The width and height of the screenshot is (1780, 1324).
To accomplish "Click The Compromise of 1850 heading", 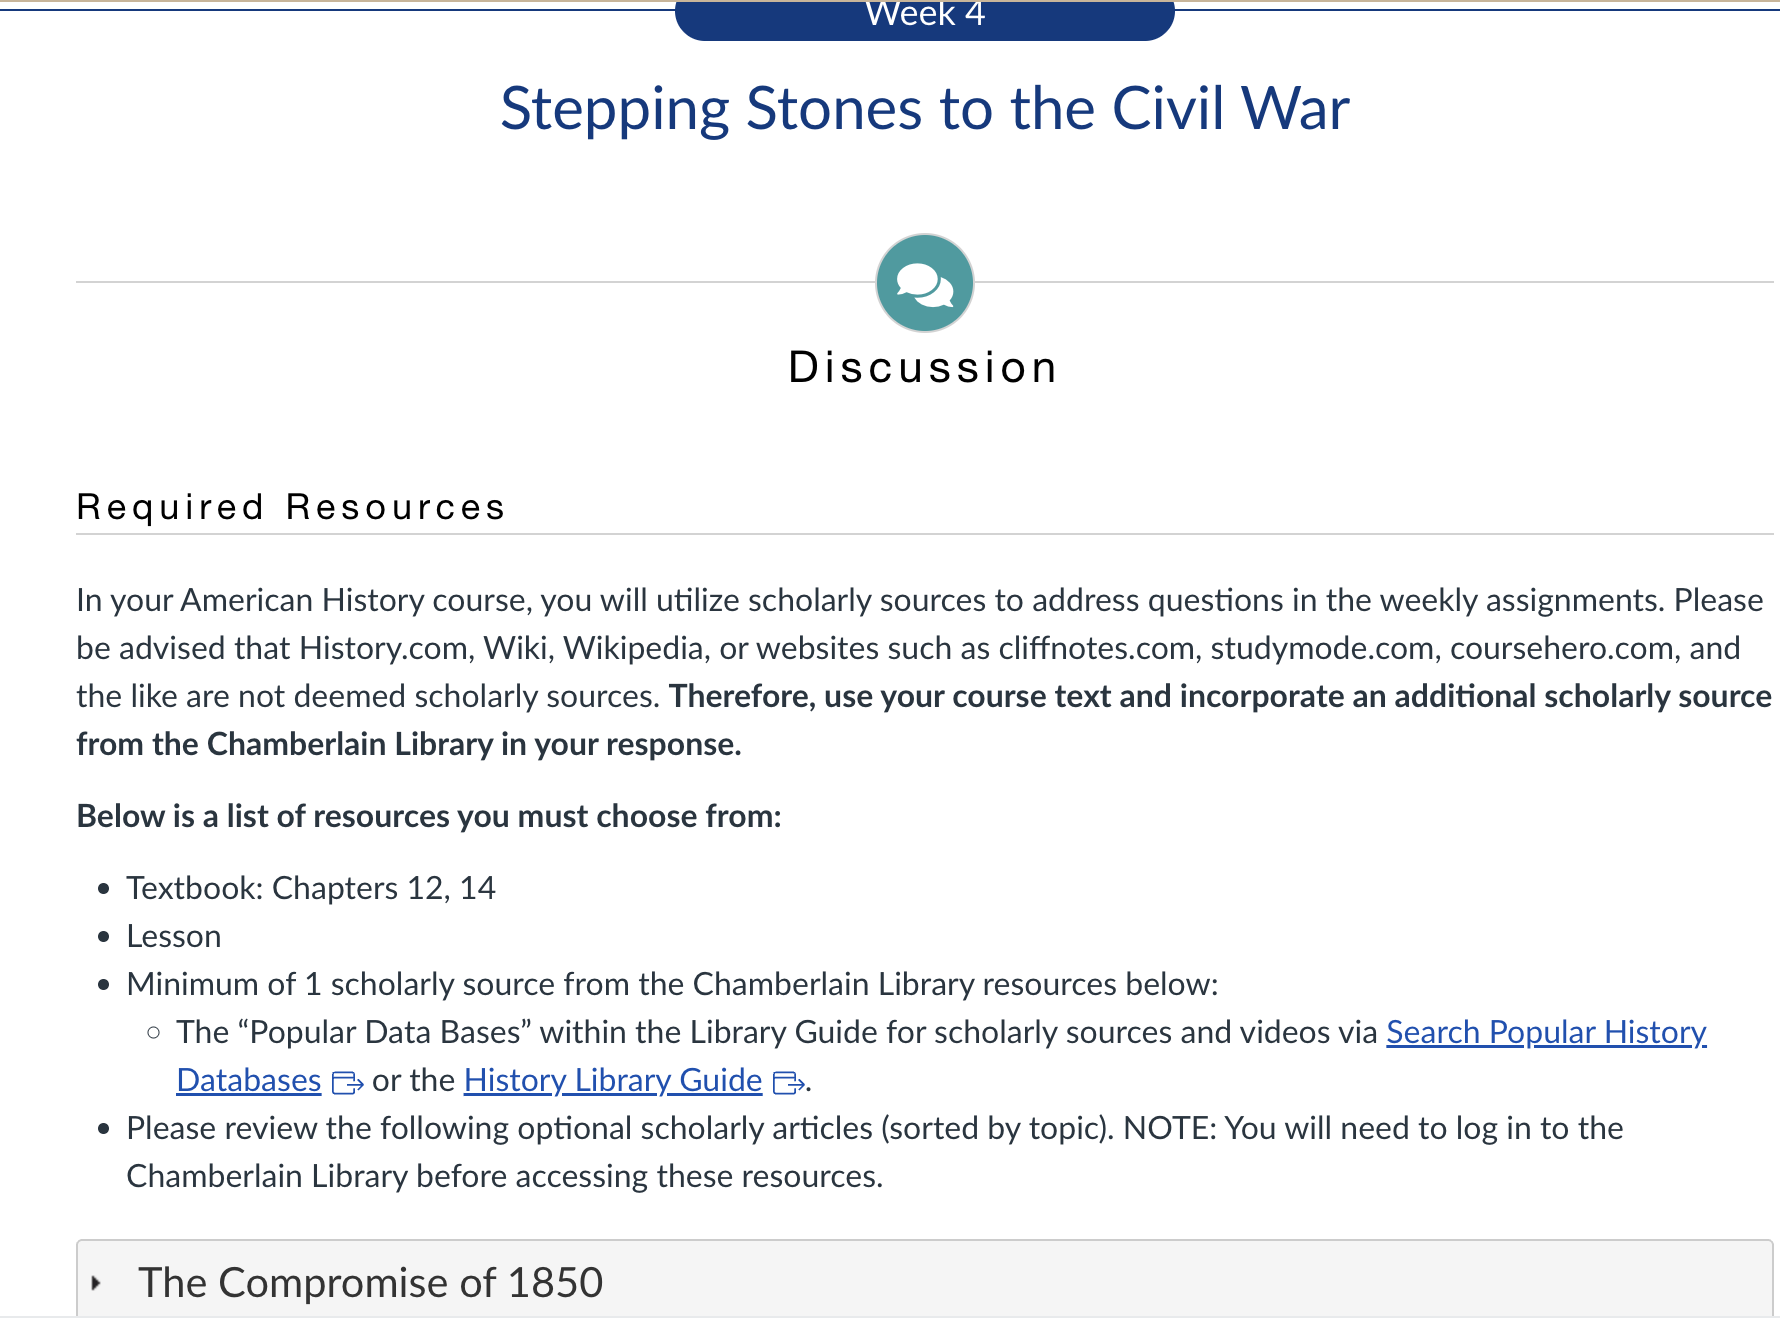I will (370, 1283).
